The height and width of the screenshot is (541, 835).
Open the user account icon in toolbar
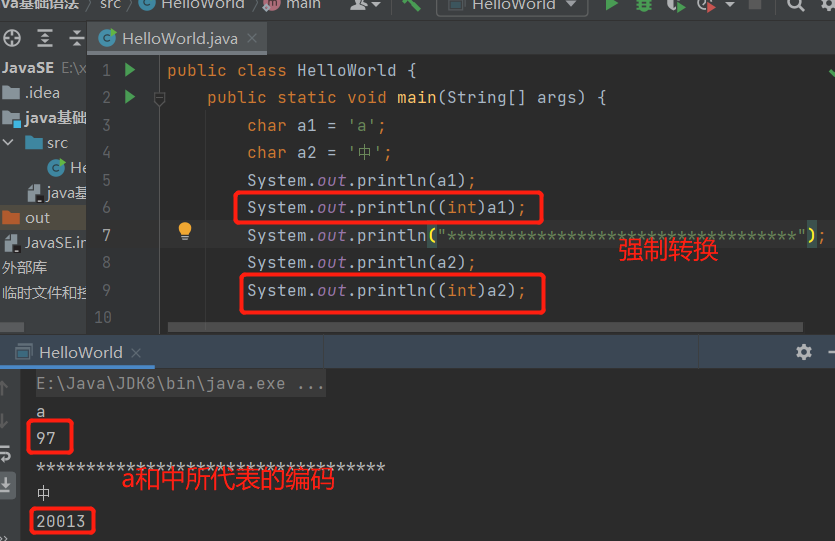point(361,5)
